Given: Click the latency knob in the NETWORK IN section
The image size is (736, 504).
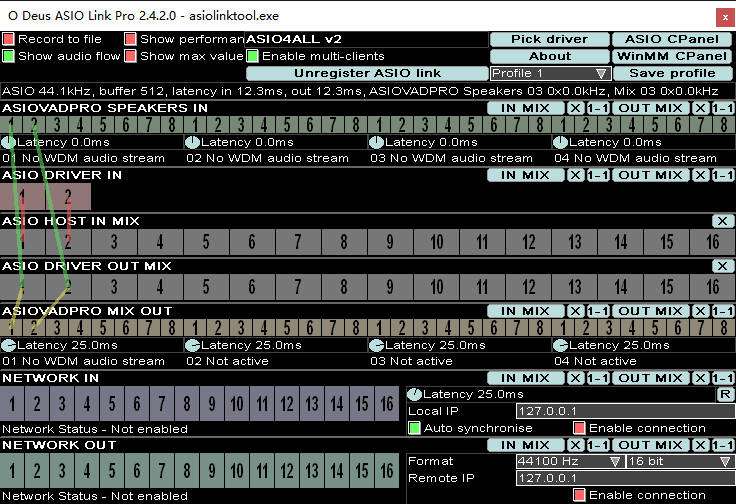Looking at the screenshot, I should 415,395.
